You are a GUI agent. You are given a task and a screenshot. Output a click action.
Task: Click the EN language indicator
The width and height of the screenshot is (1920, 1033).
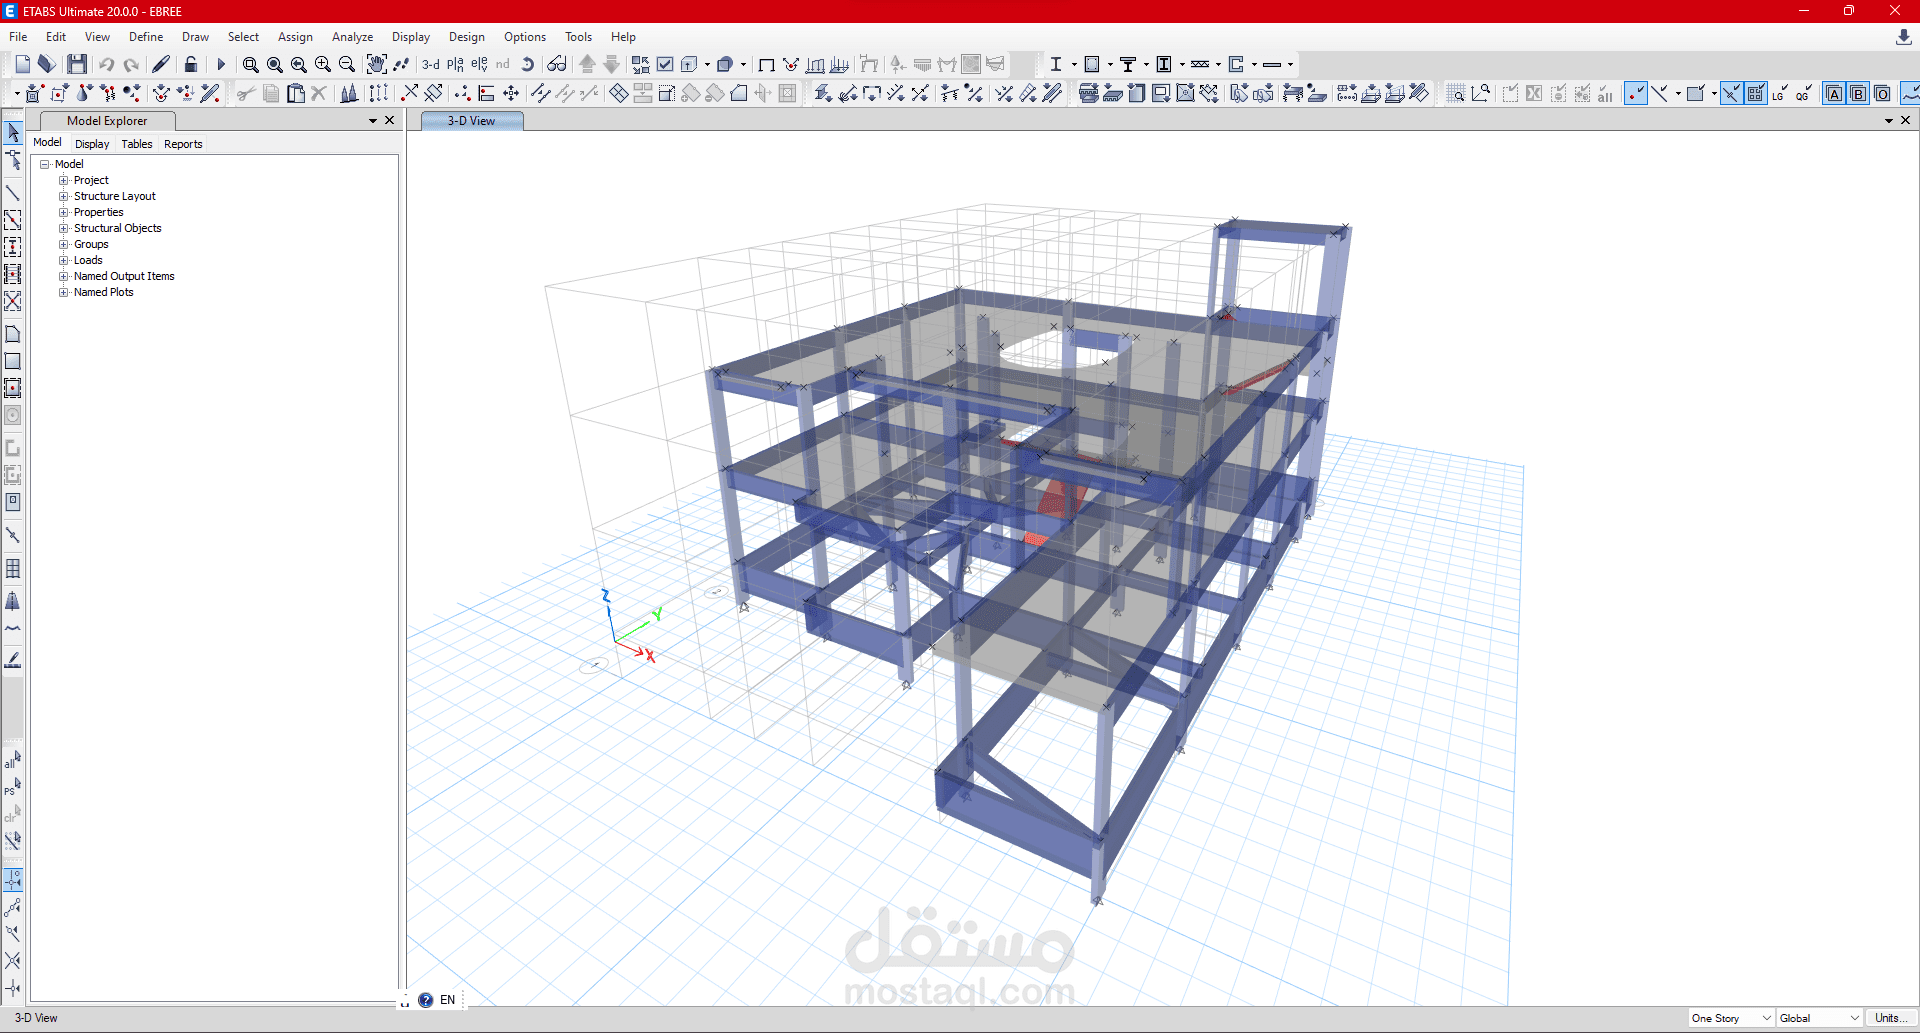448,1000
